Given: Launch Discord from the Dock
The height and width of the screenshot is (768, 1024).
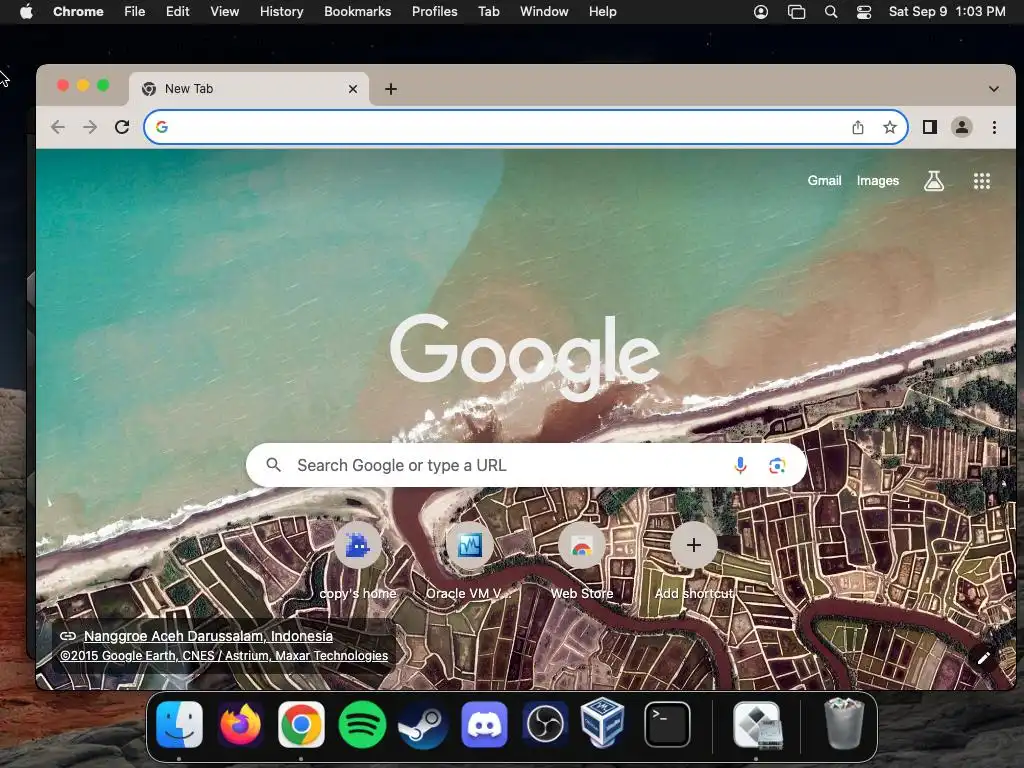Looking at the screenshot, I should click(484, 724).
